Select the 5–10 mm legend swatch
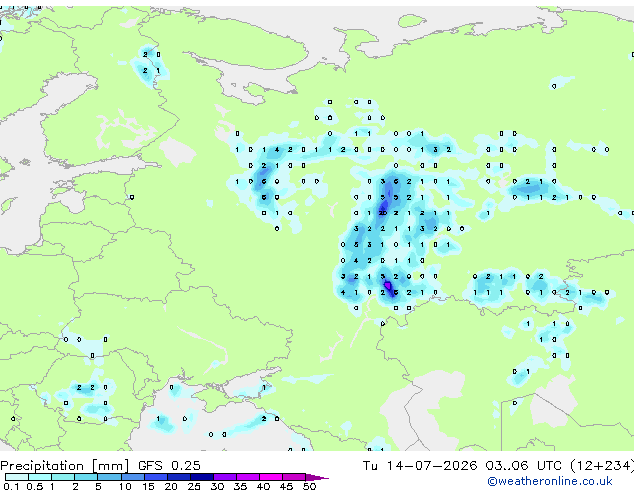 click(x=110, y=477)
